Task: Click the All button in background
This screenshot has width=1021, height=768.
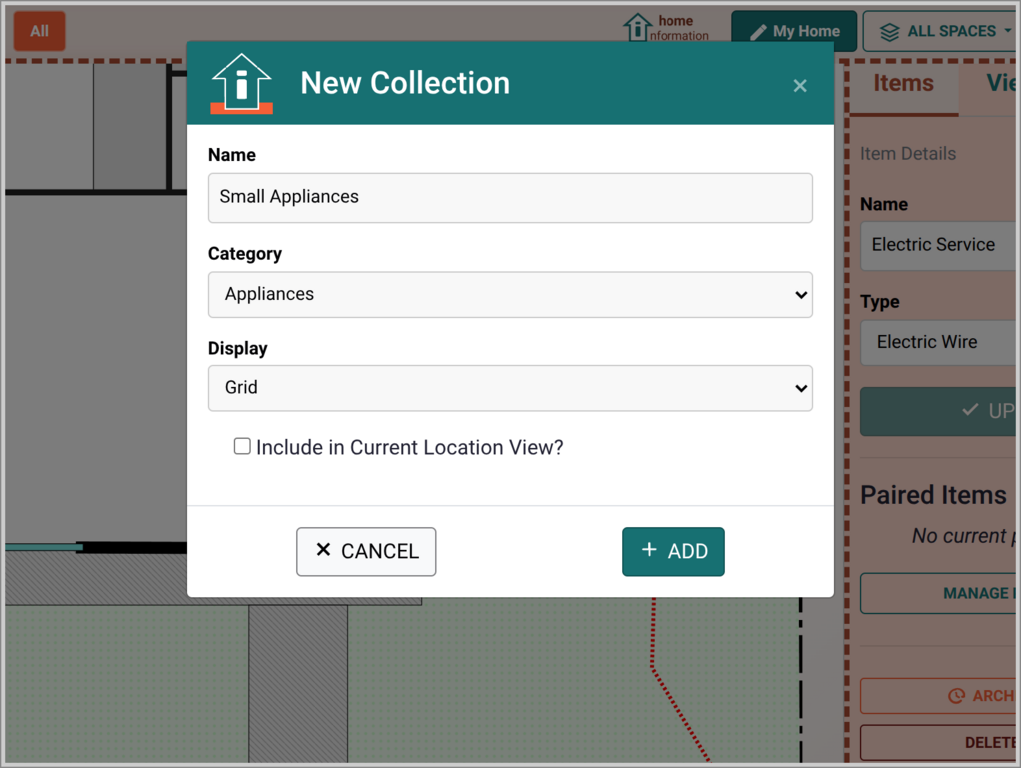Action: click(40, 31)
